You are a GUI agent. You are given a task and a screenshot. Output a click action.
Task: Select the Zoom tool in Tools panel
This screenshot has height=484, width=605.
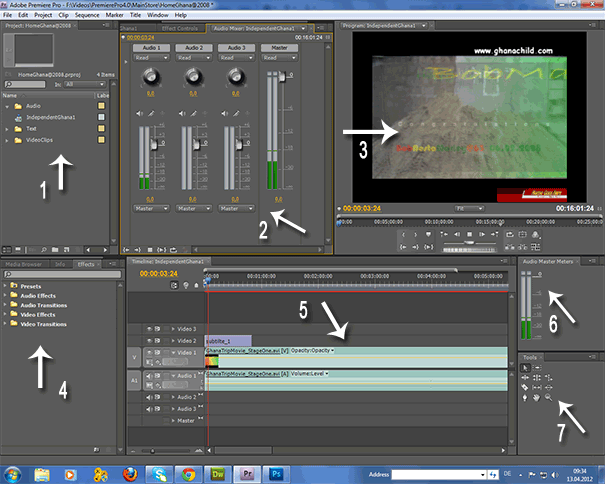tap(549, 397)
